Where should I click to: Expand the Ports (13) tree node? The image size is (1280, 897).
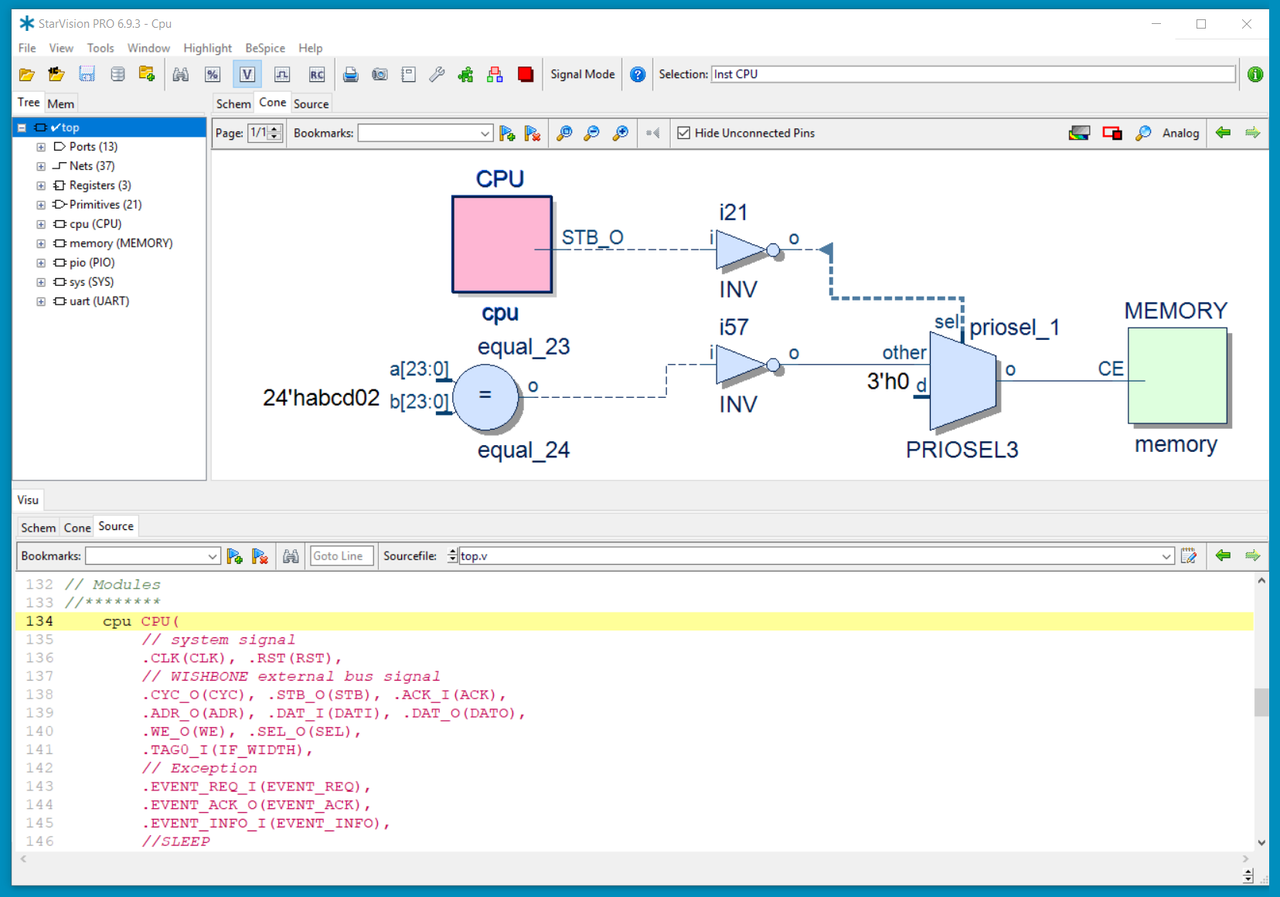pos(41,147)
